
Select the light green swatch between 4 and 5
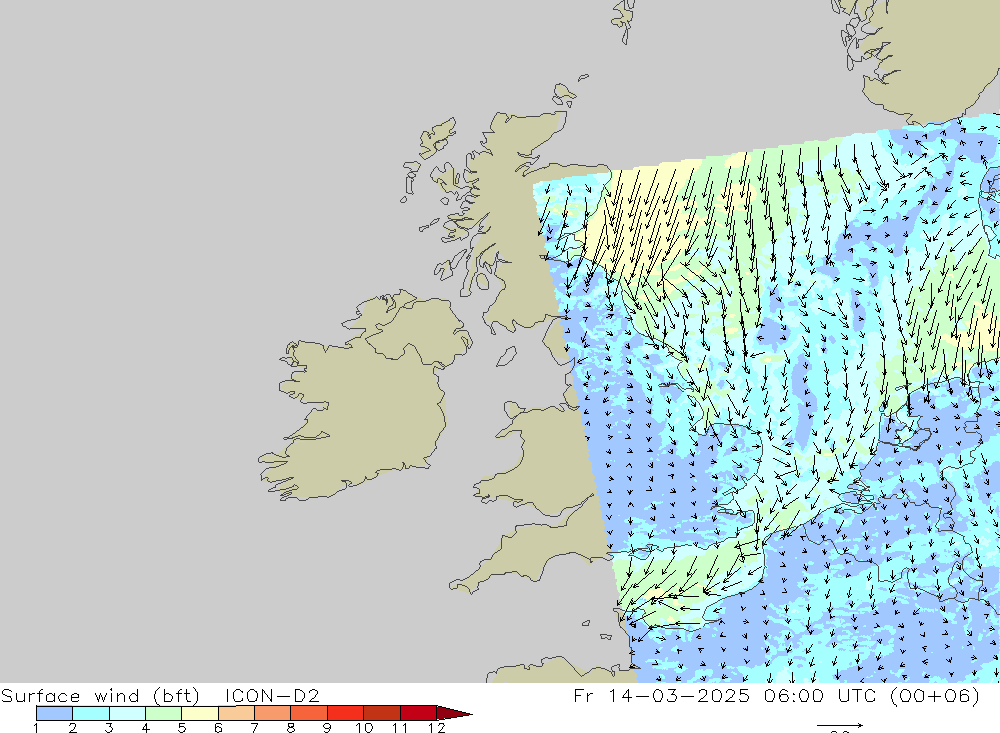coord(164,713)
